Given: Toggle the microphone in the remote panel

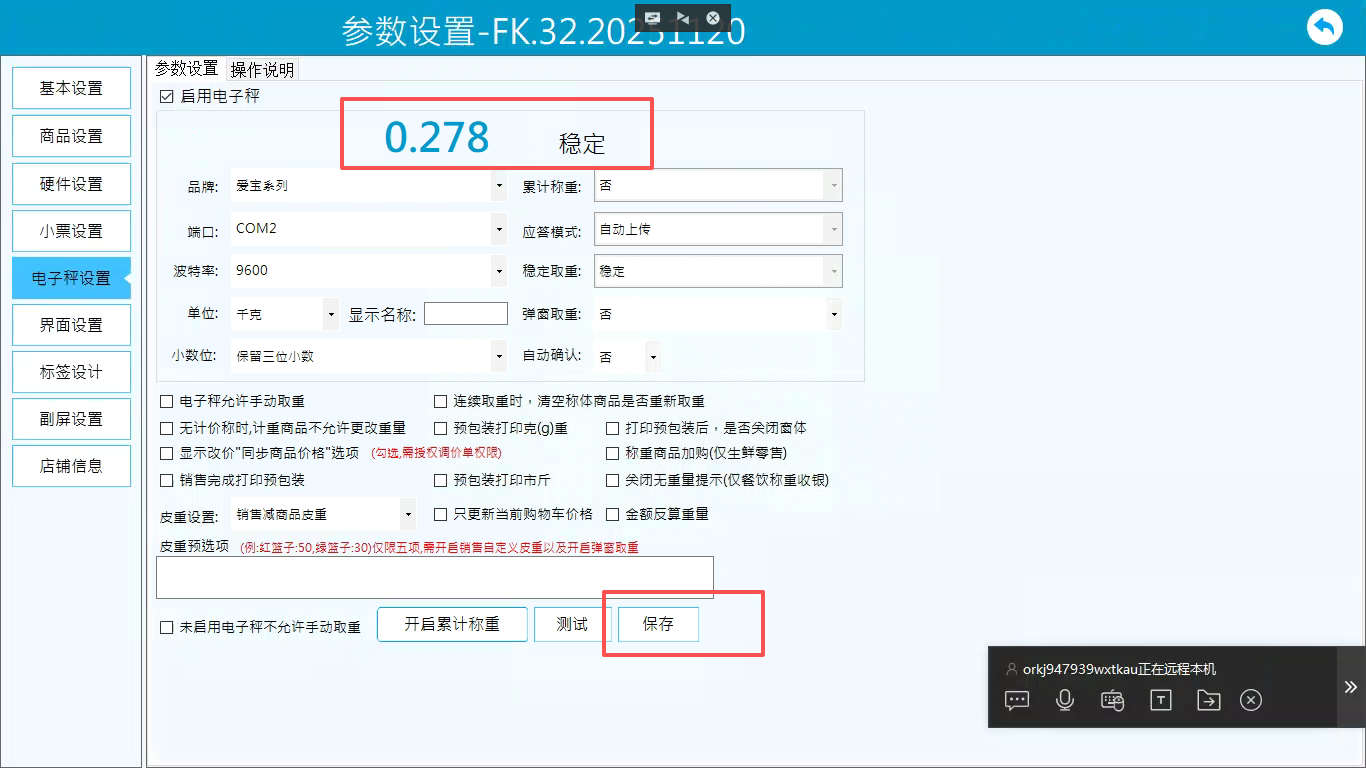Looking at the screenshot, I should [1065, 700].
